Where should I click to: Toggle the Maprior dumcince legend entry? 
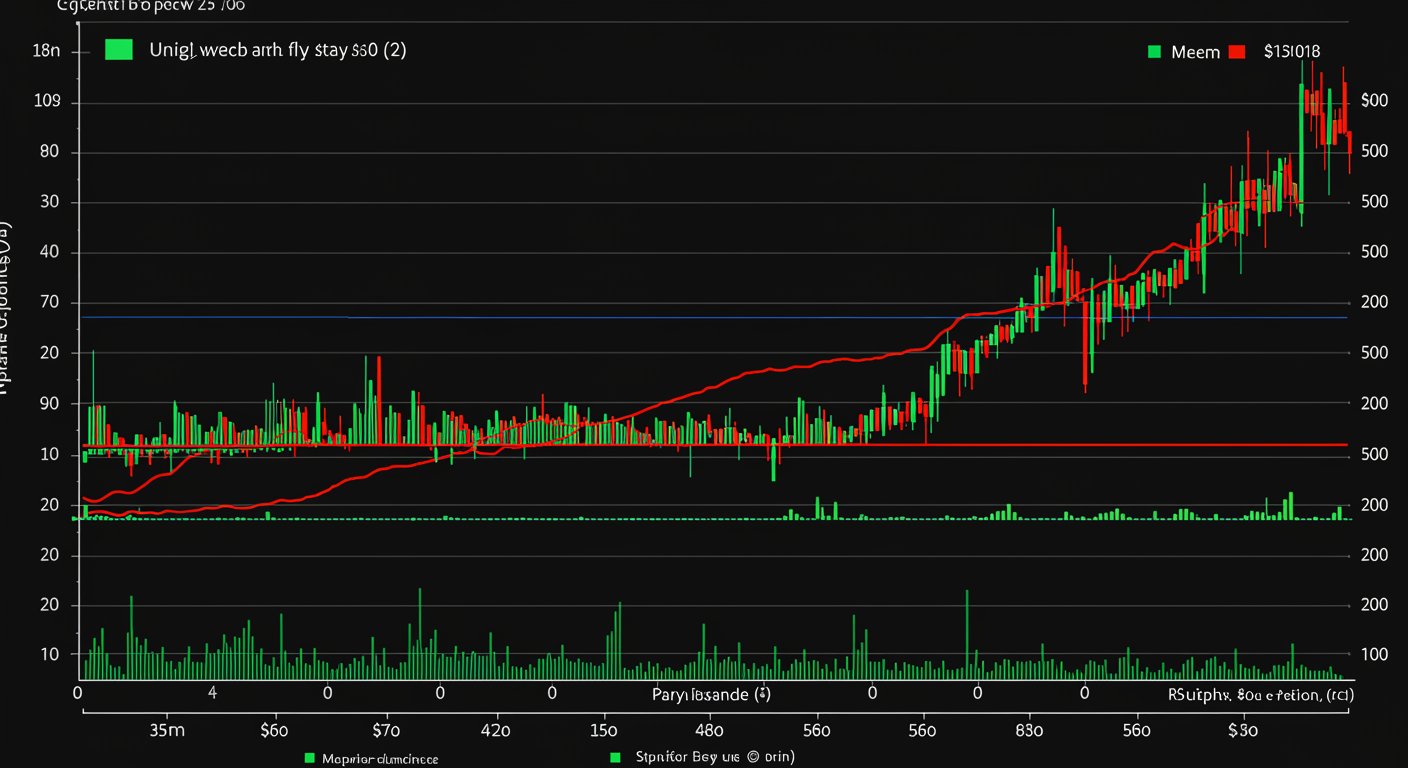(380, 759)
